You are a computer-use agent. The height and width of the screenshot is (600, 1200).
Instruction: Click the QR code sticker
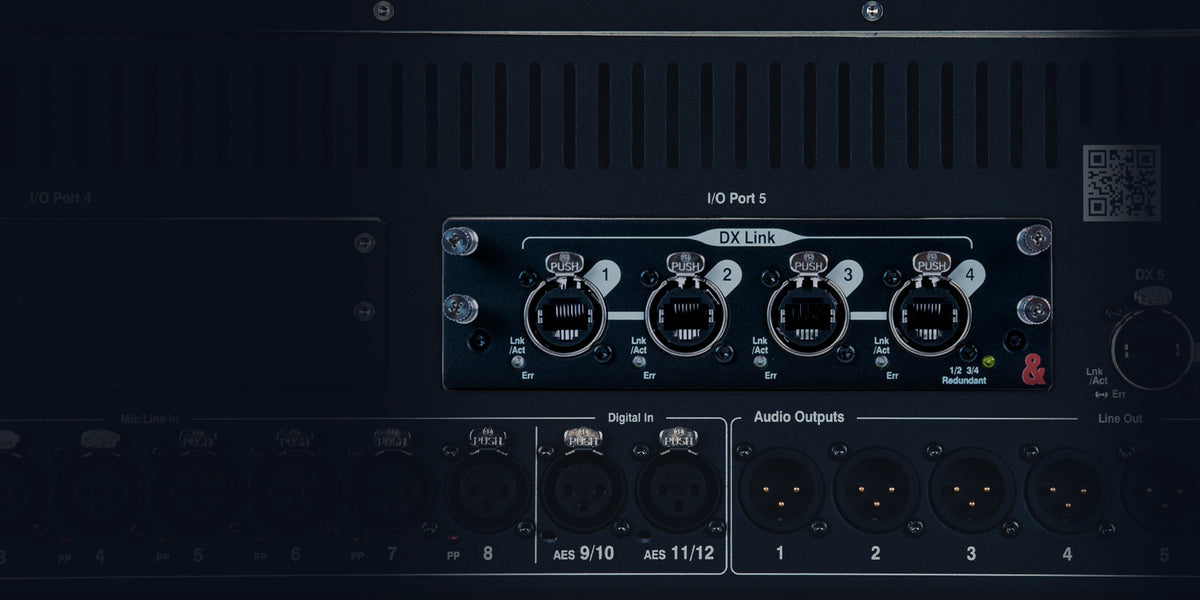pyautogui.click(x=1122, y=182)
